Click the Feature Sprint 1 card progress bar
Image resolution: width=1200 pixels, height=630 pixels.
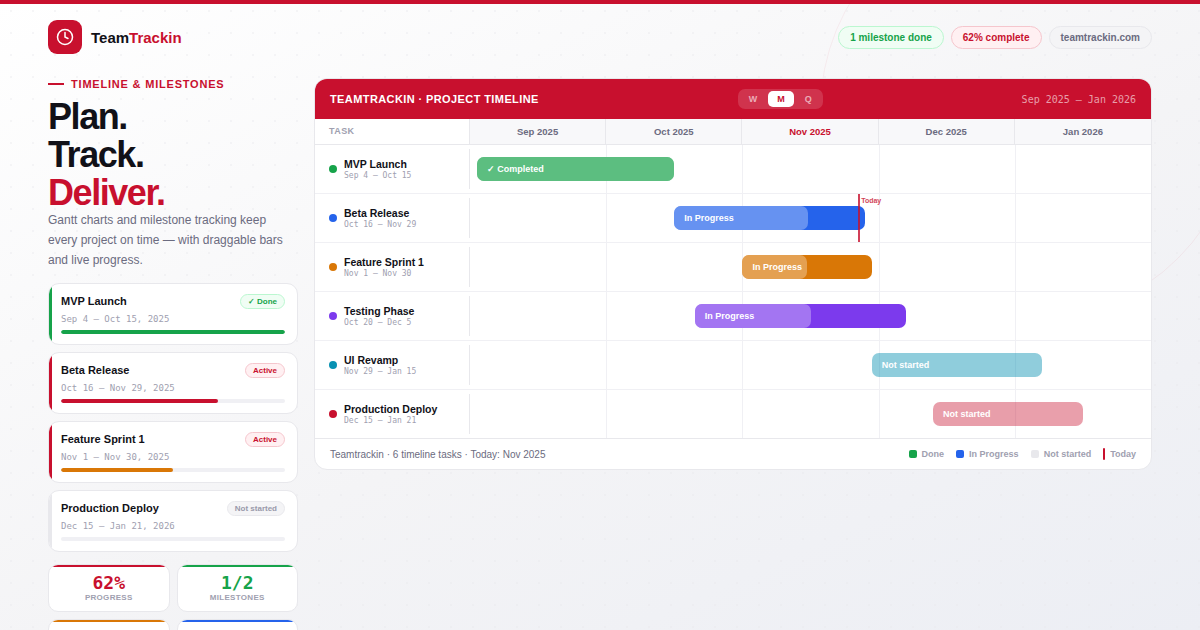tap(173, 470)
